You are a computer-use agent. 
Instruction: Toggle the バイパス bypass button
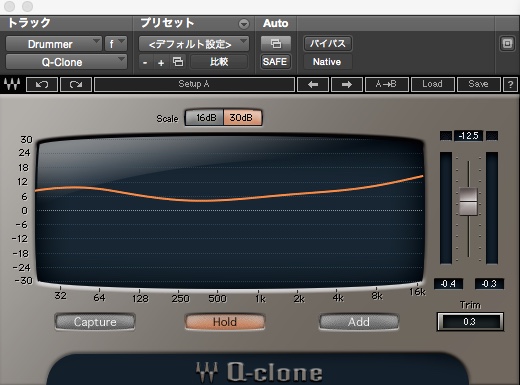click(328, 44)
